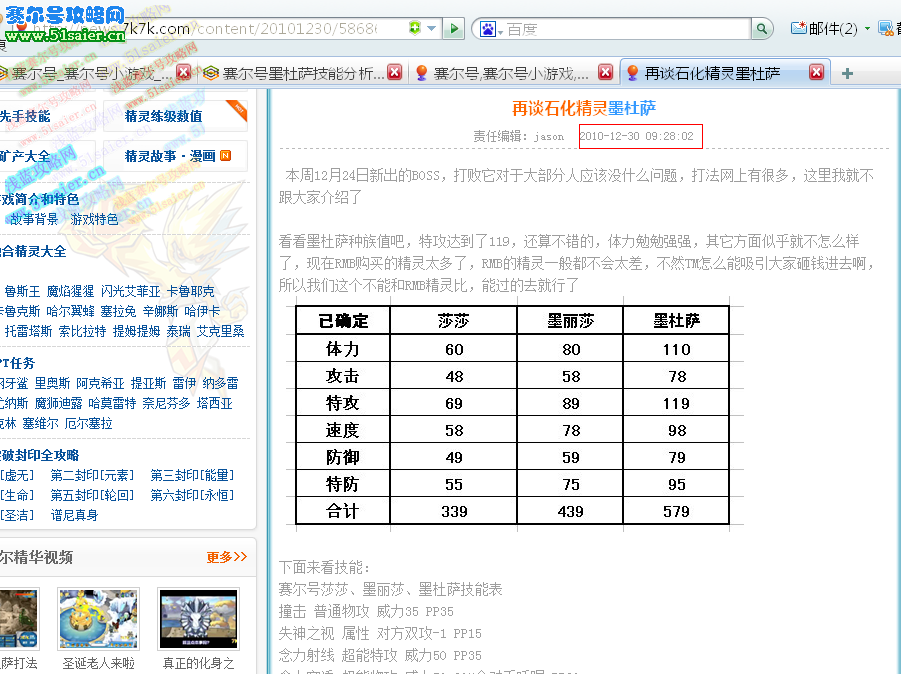Open the 精灵故事·漫画 link
The height and width of the screenshot is (674, 901).
[x=170, y=156]
